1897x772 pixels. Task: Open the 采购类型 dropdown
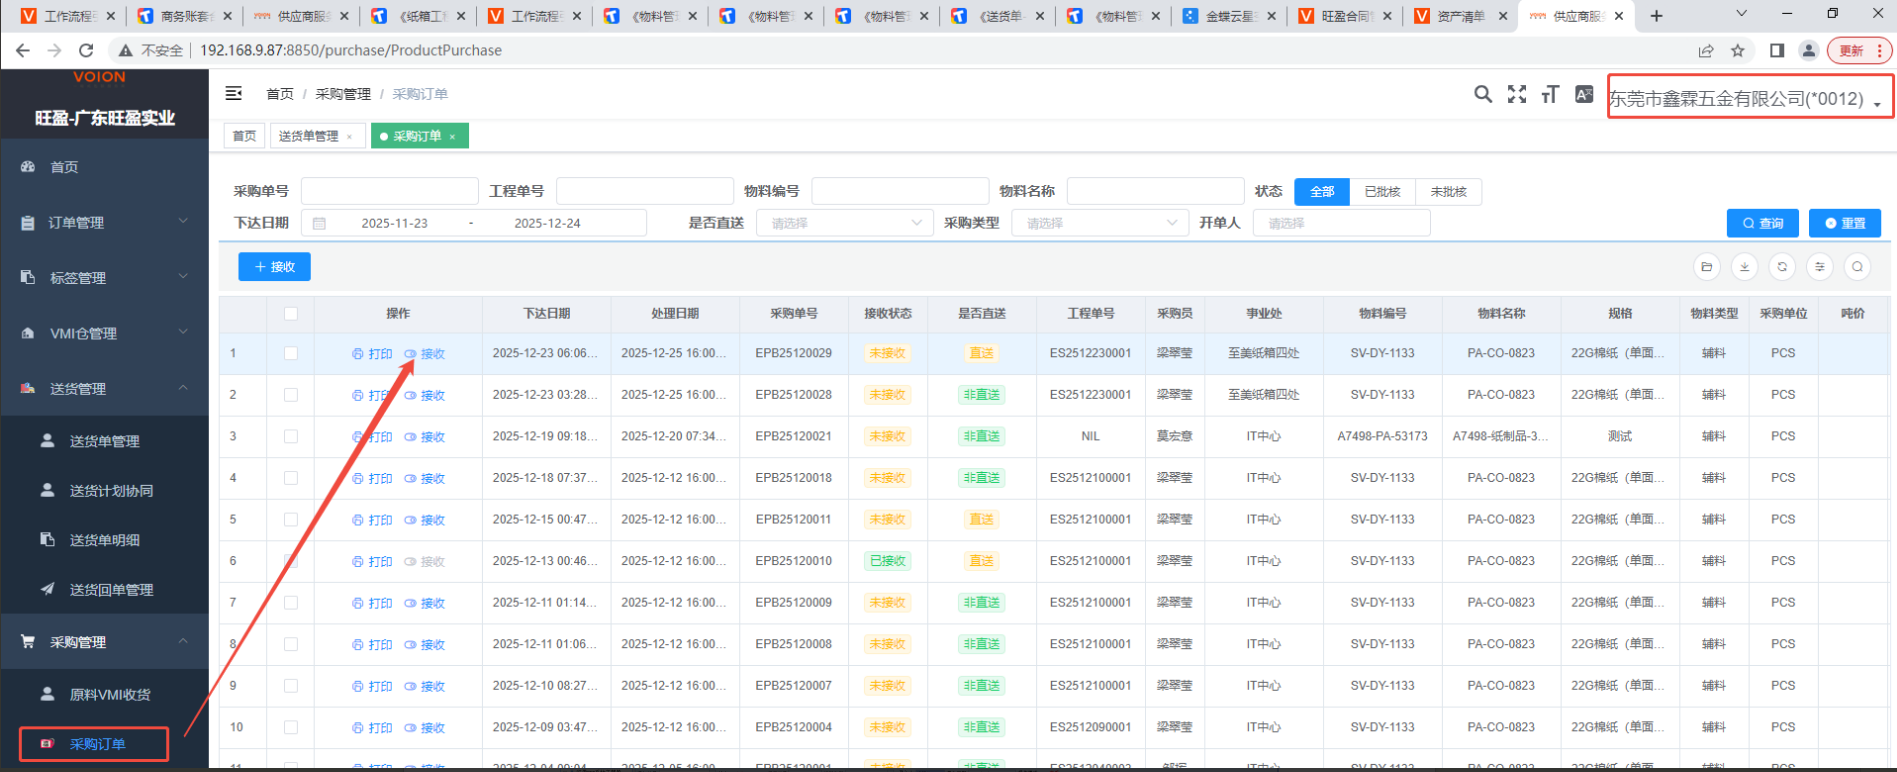pyautogui.click(x=1100, y=223)
